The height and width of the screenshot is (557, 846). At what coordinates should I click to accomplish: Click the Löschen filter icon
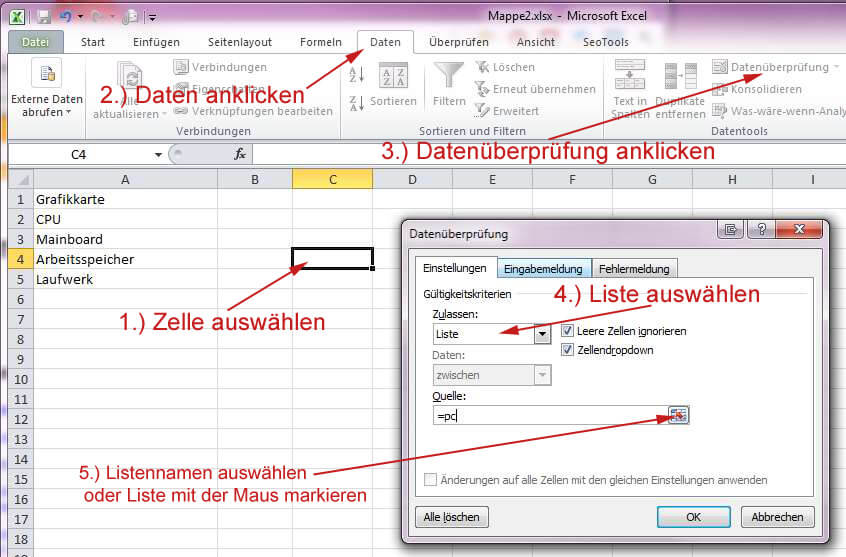pos(482,67)
